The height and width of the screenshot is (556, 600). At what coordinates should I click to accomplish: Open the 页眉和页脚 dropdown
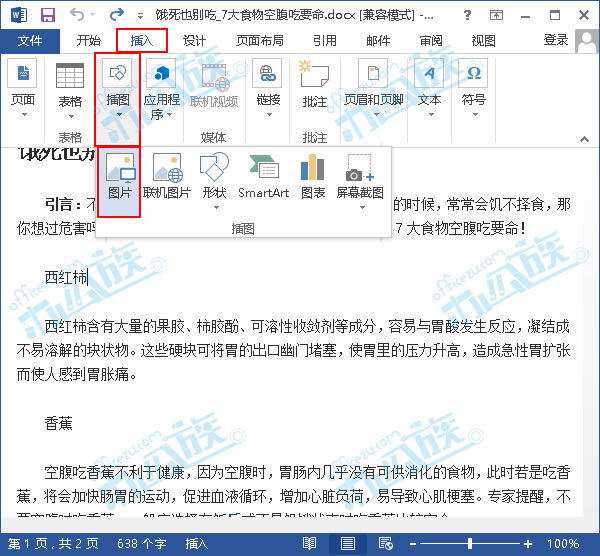(373, 89)
